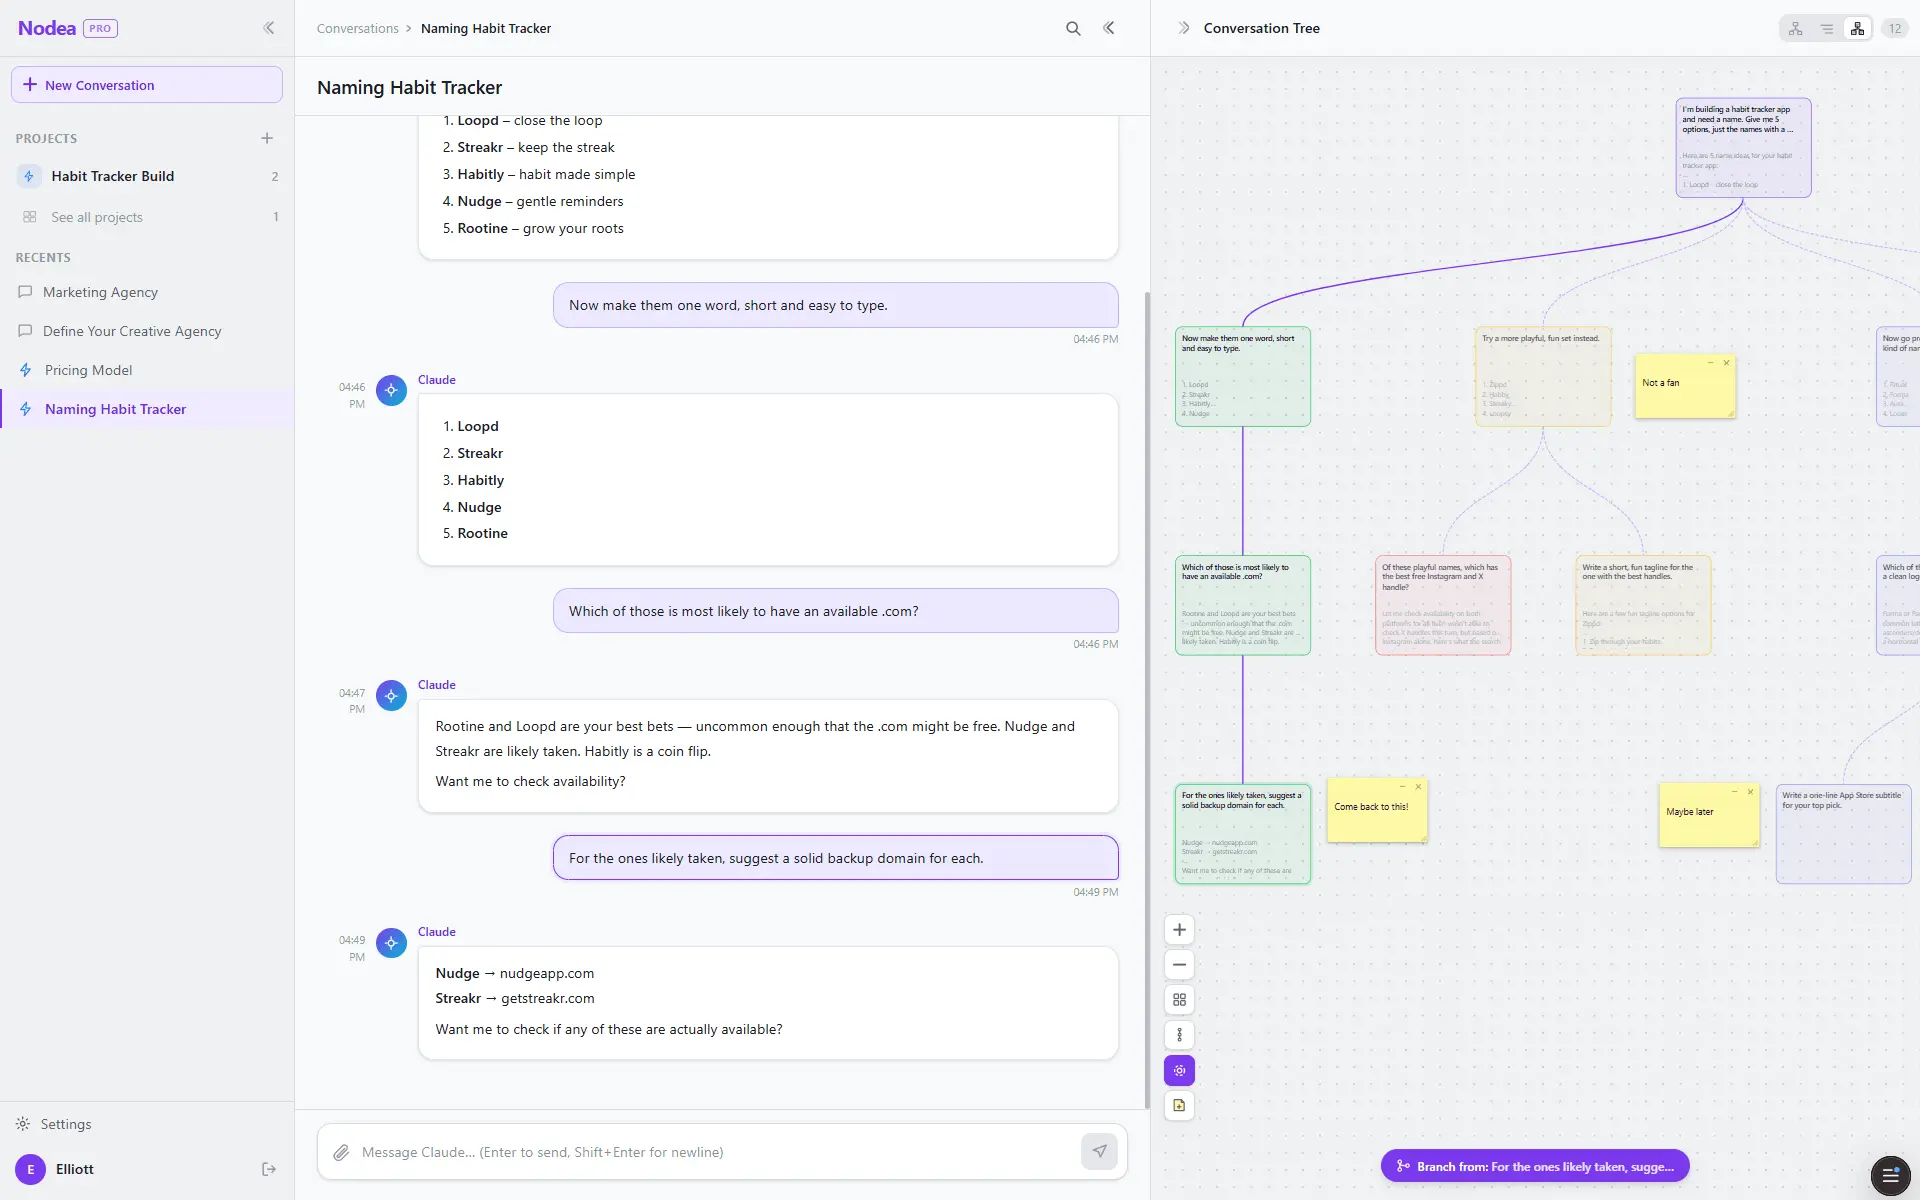Add a new project with plus icon

tap(267, 138)
